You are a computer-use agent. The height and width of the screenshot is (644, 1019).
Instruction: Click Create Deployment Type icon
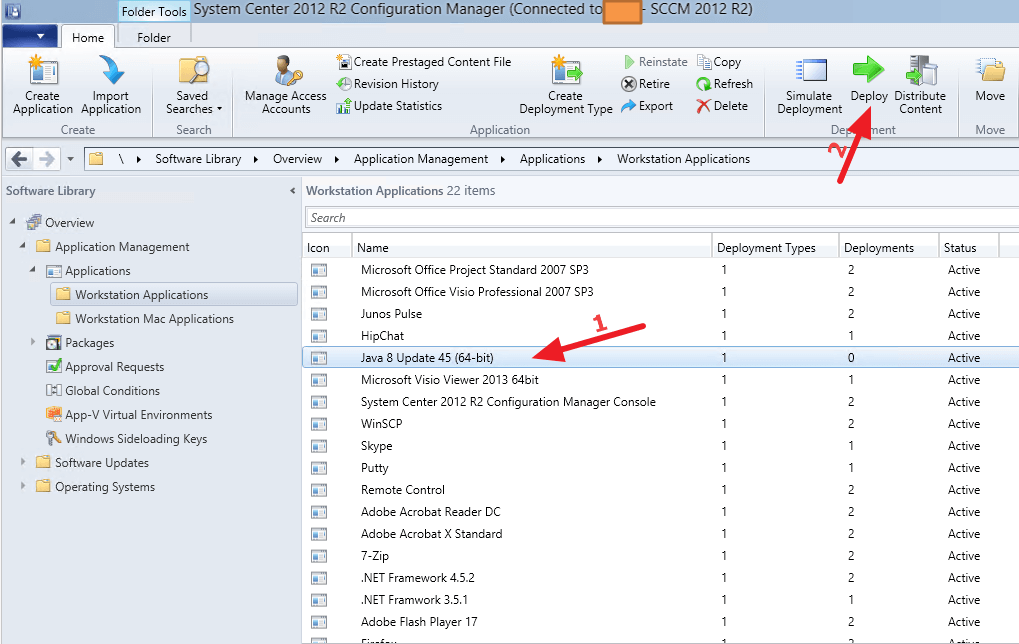566,70
